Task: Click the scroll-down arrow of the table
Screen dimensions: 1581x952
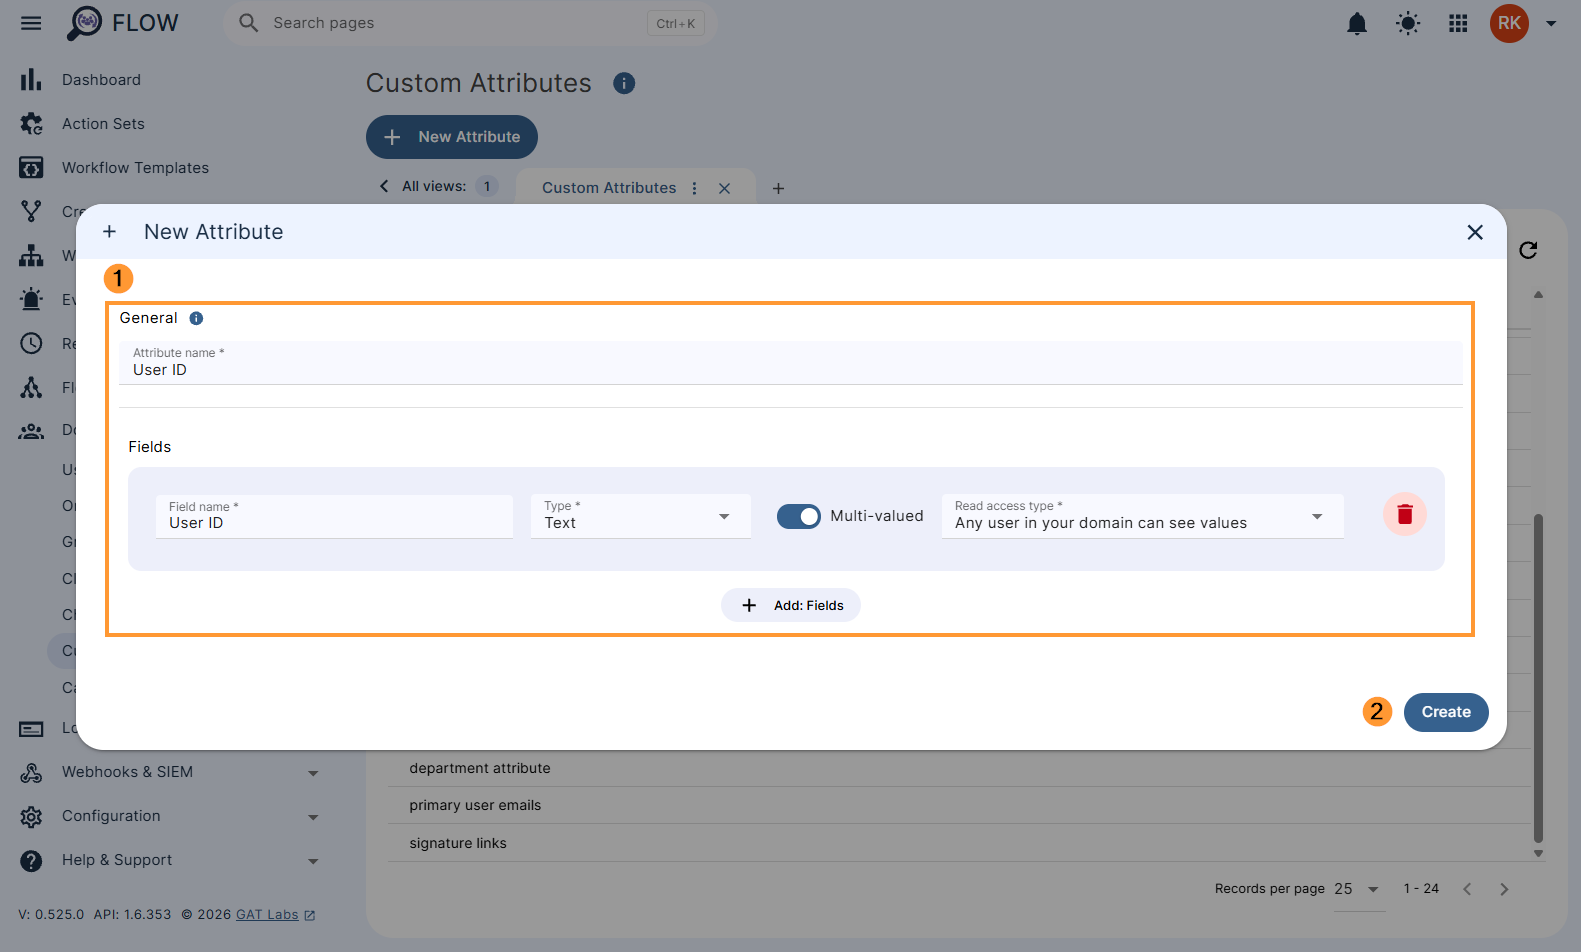Action: point(1538,853)
